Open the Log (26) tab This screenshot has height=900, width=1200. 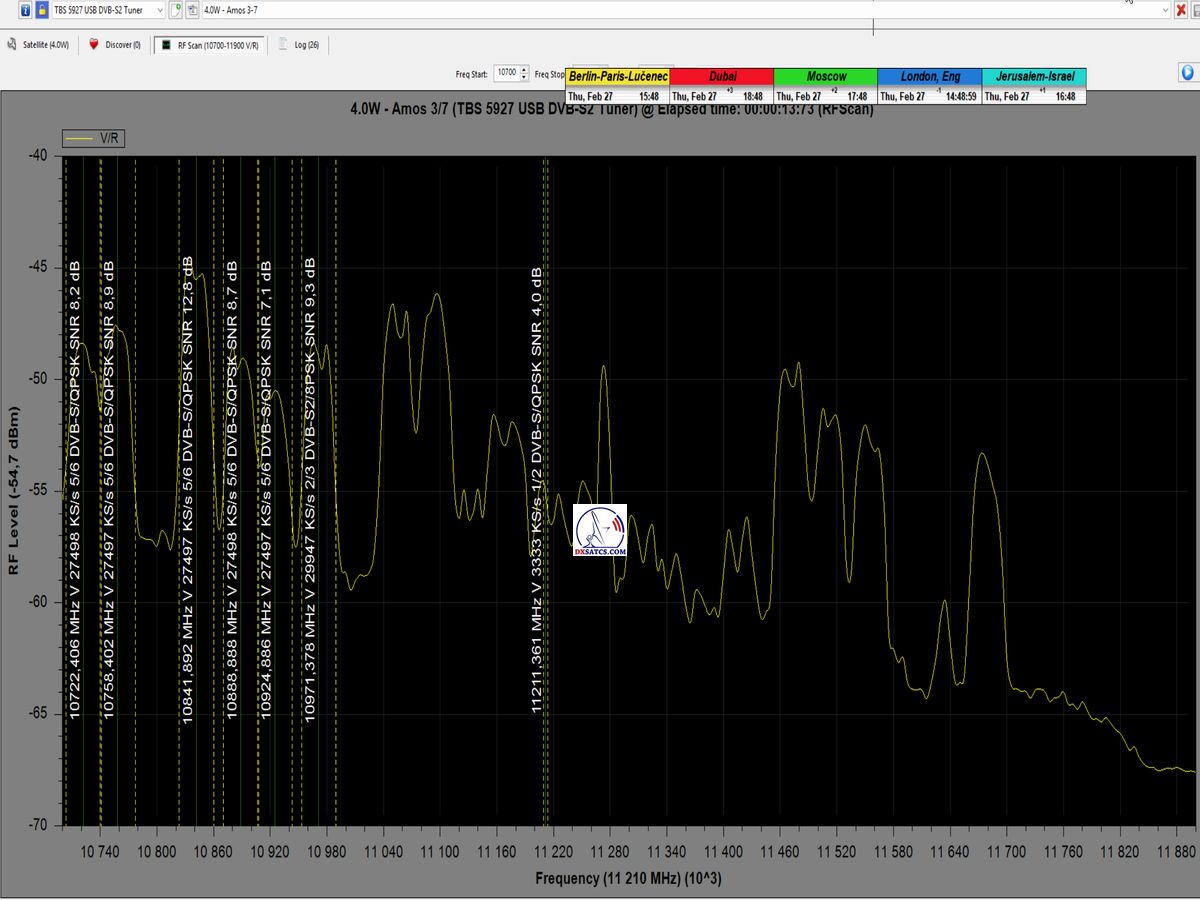point(299,45)
